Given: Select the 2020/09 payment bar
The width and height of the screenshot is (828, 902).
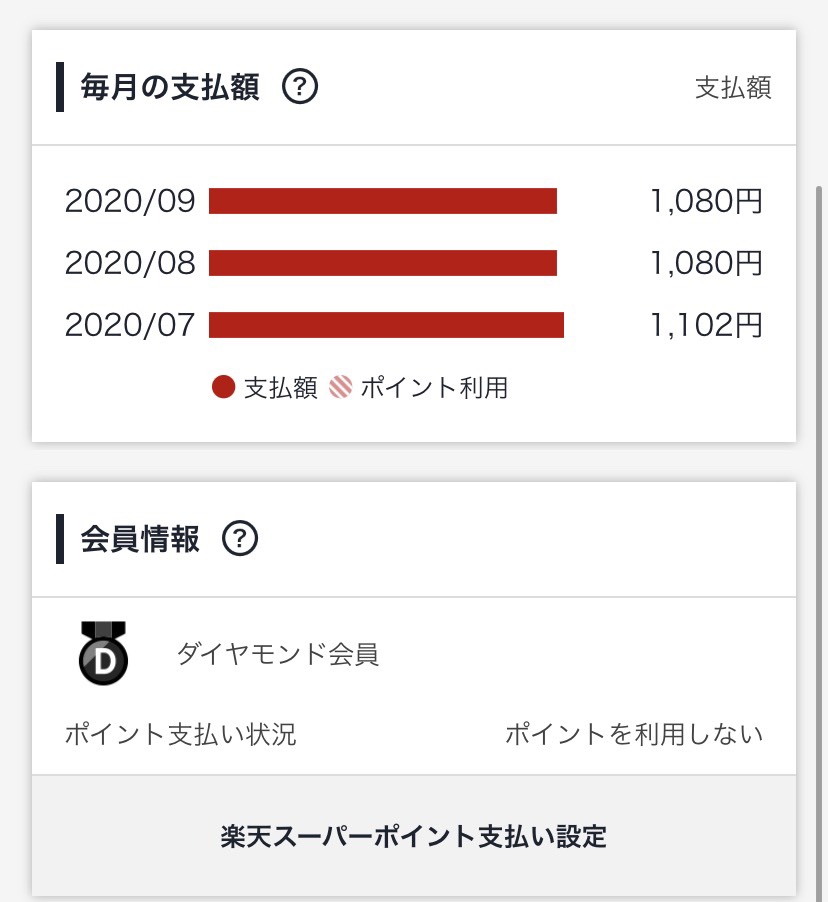Looking at the screenshot, I should click(x=383, y=201).
